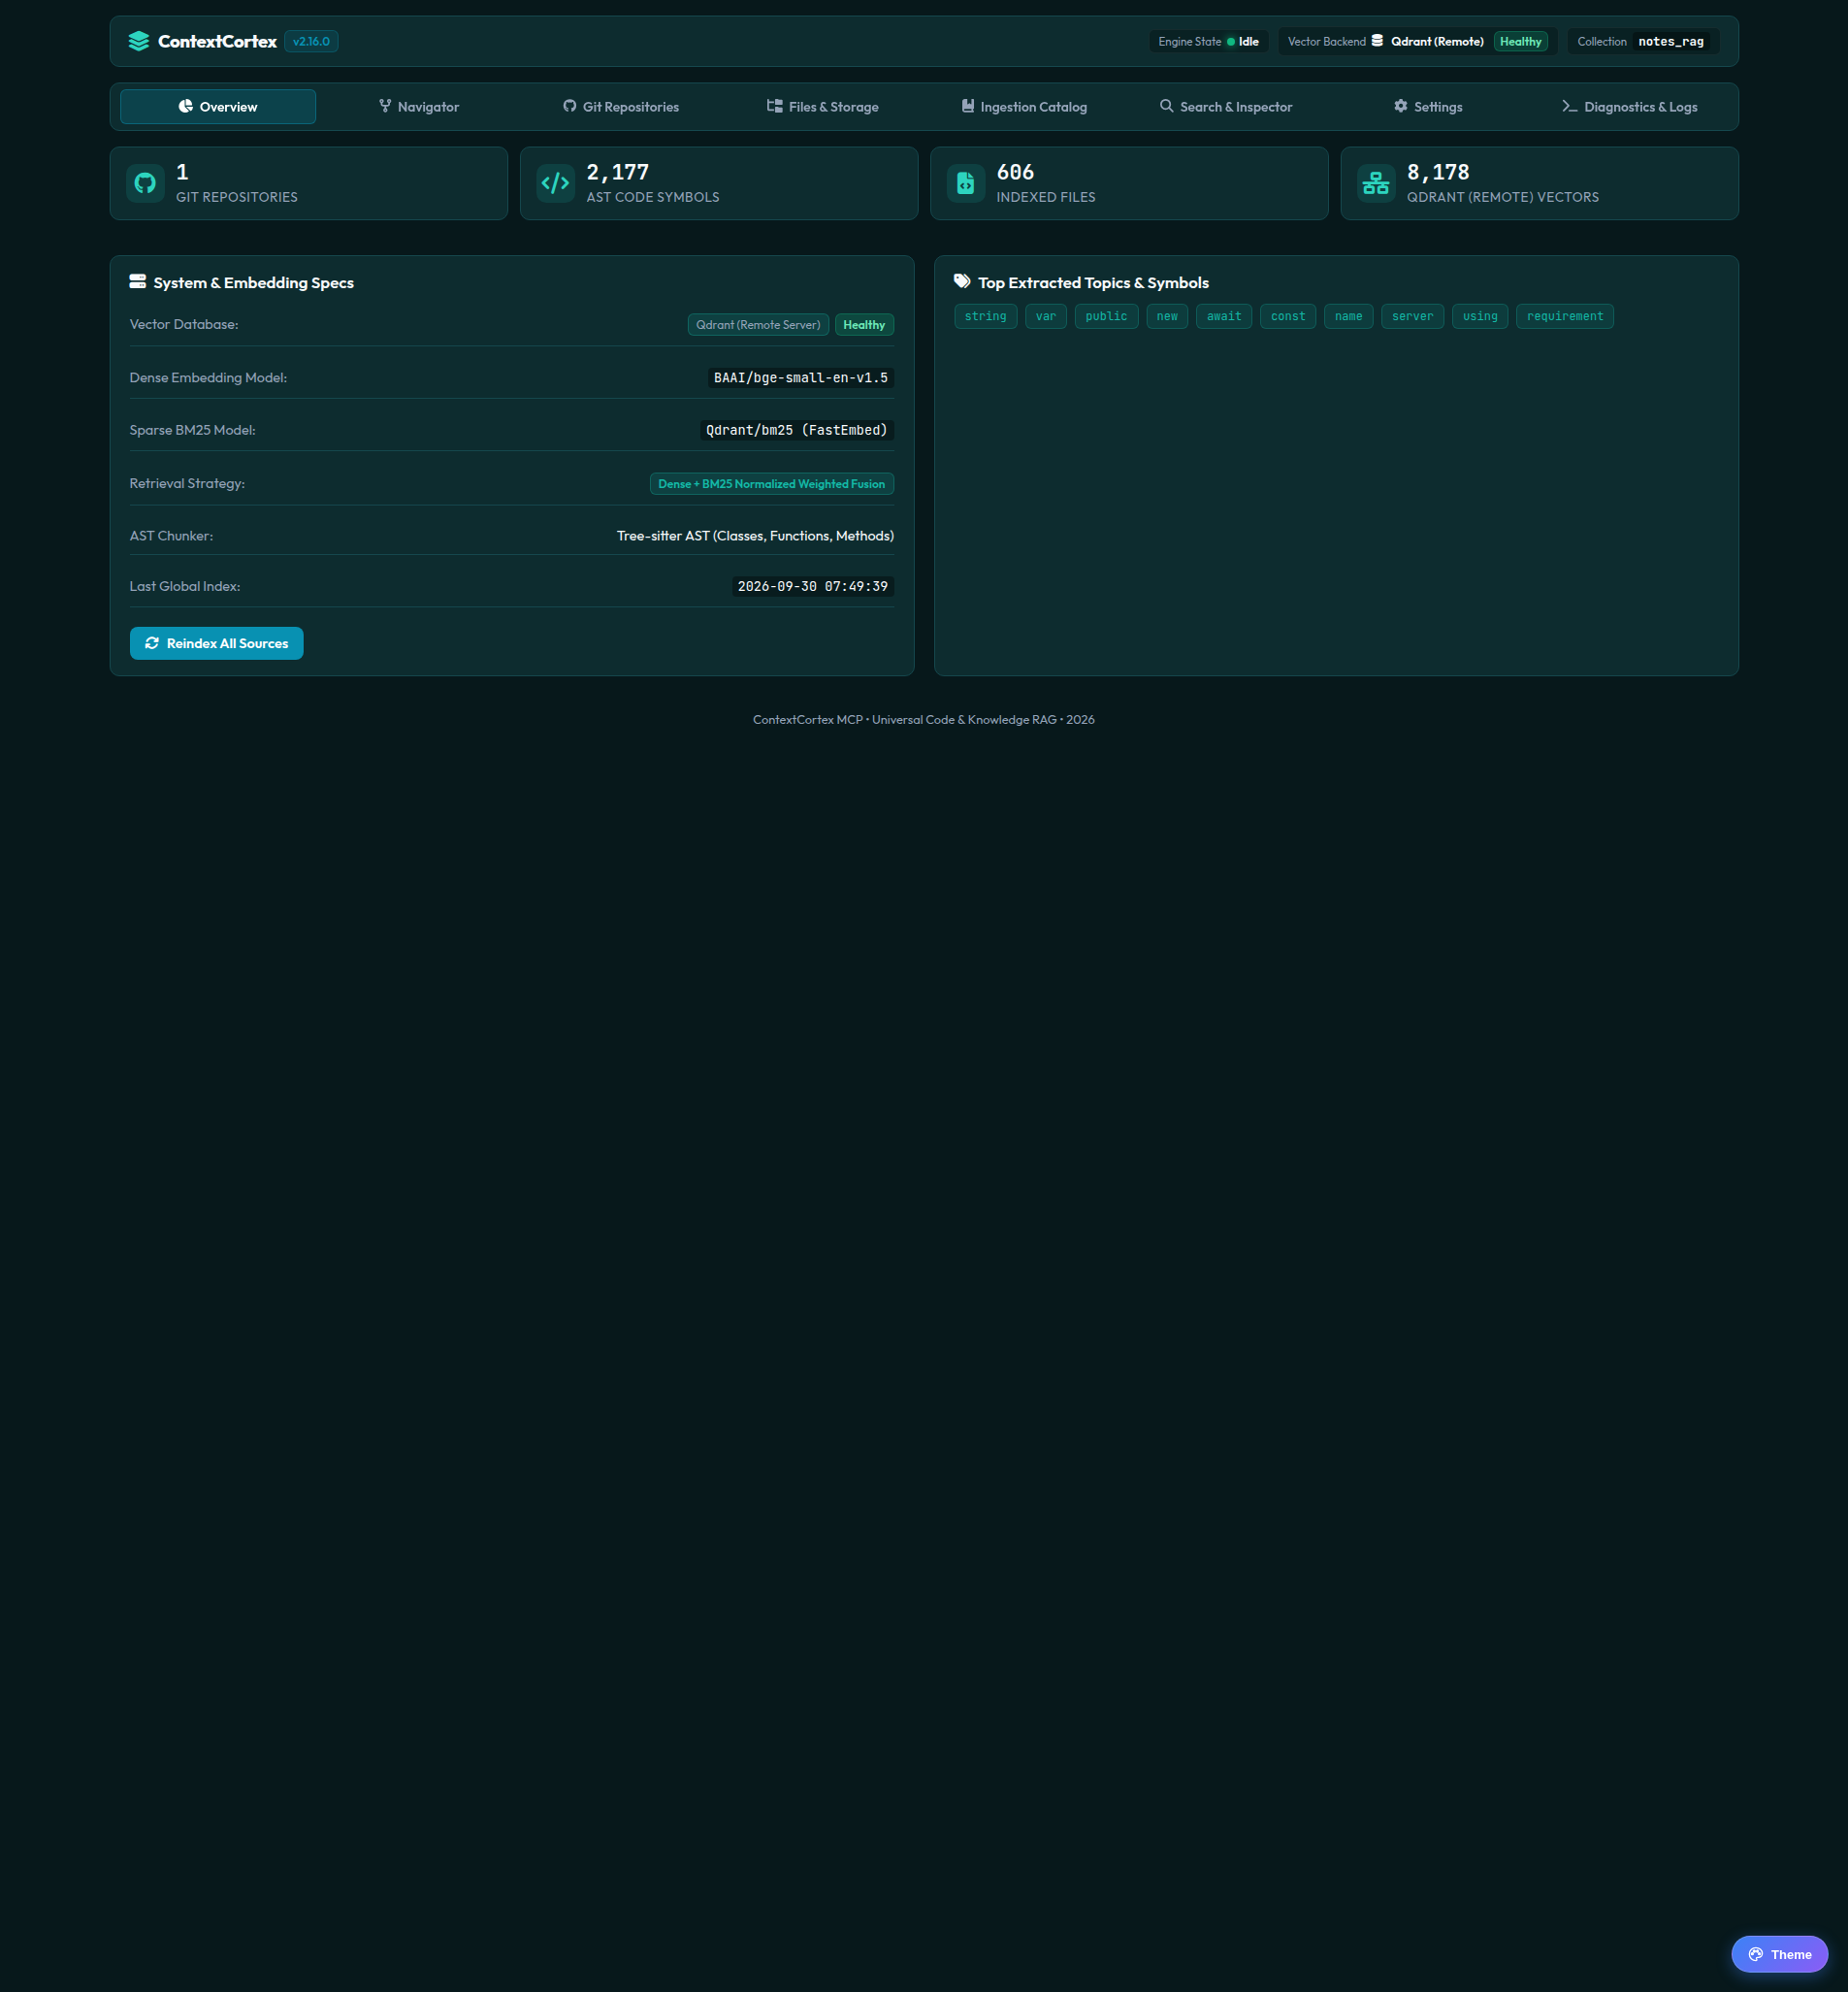Select the 'public' topic tag
The width and height of the screenshot is (1848, 1992).
[x=1106, y=316]
